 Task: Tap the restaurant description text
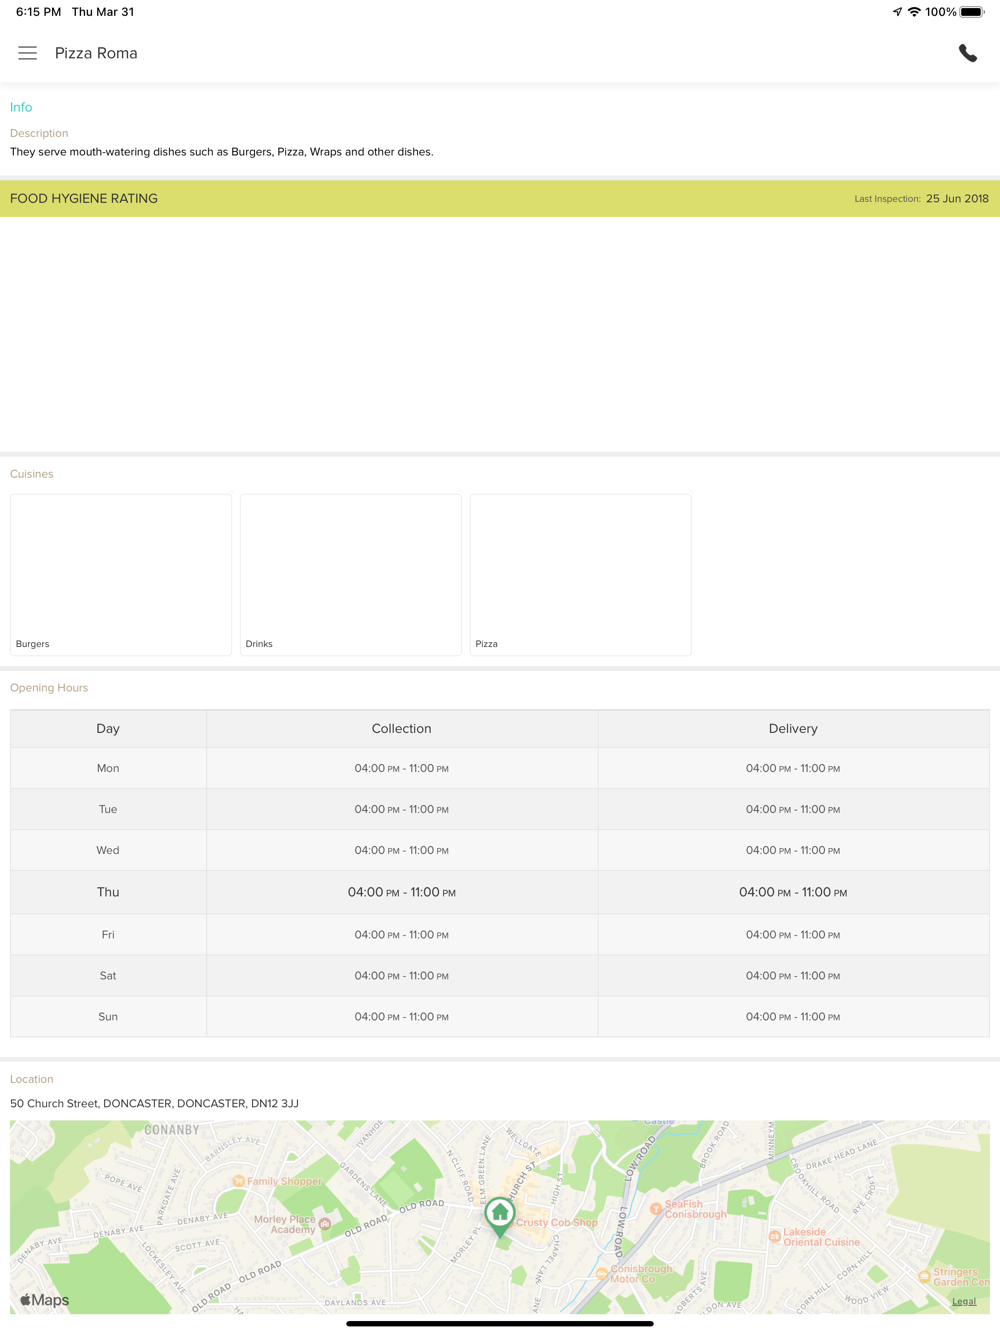[x=222, y=152]
